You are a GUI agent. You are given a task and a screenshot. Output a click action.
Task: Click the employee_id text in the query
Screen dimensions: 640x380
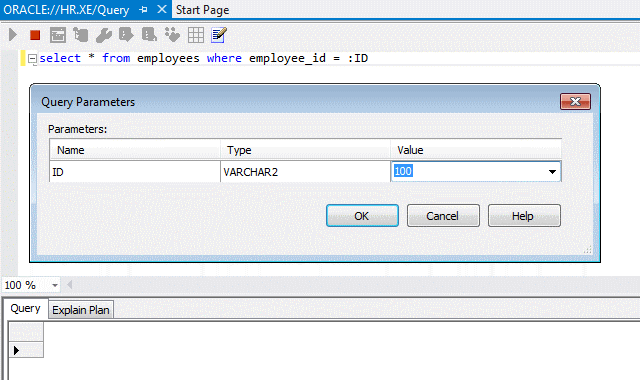pos(287,58)
